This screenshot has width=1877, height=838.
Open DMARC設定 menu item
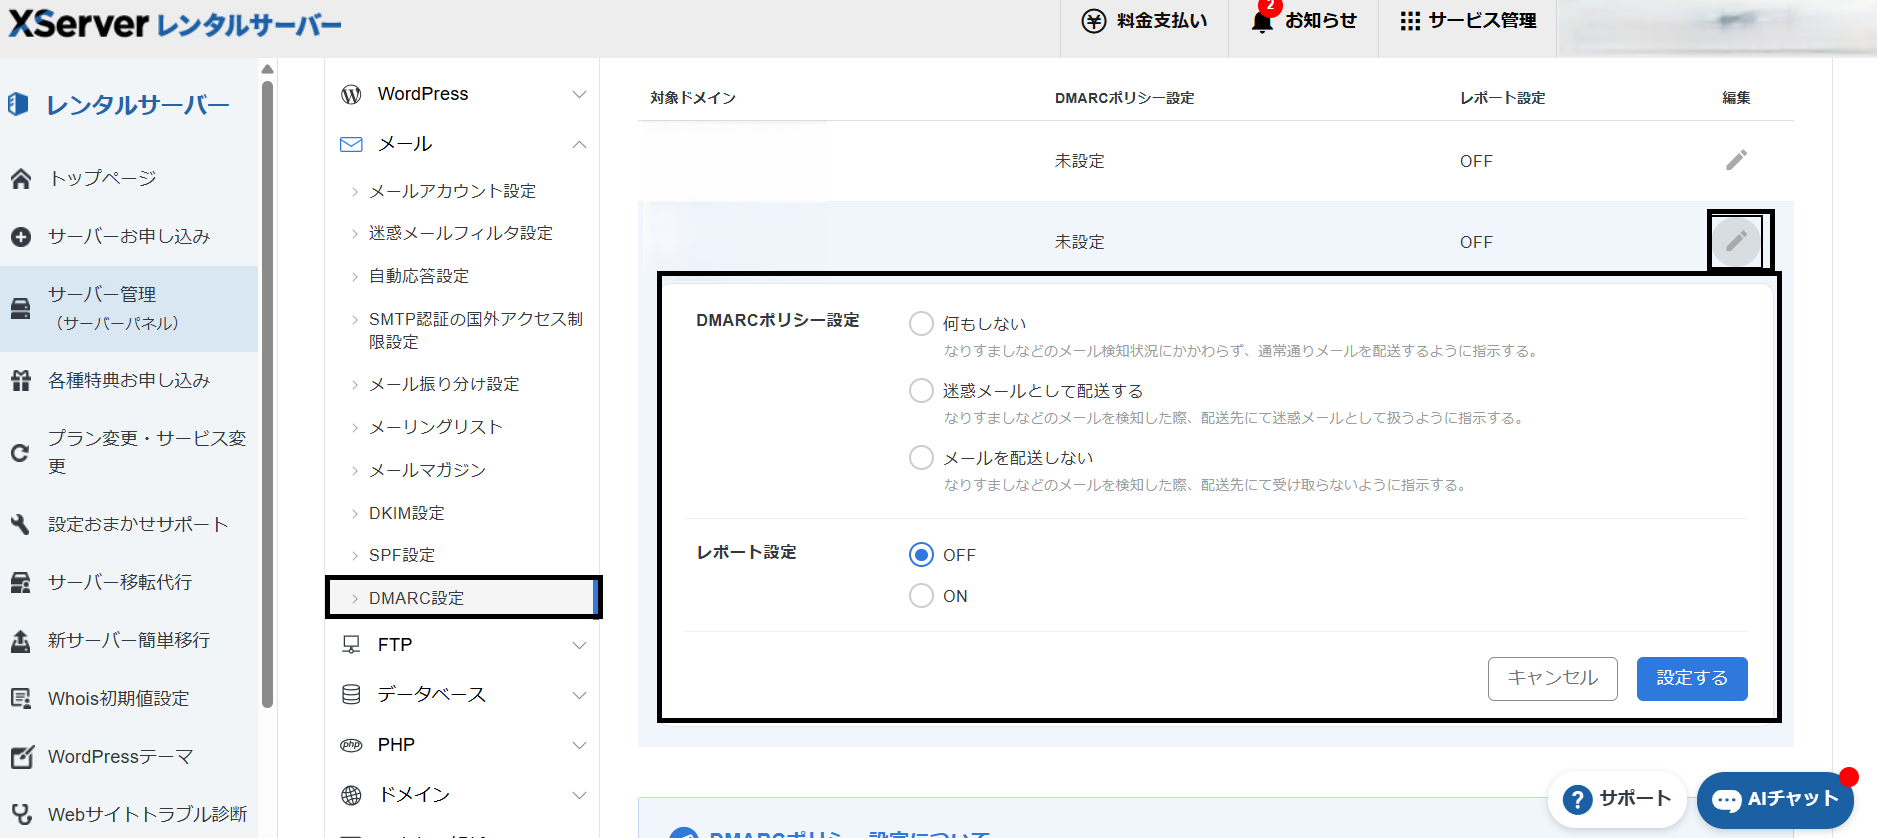tap(464, 597)
